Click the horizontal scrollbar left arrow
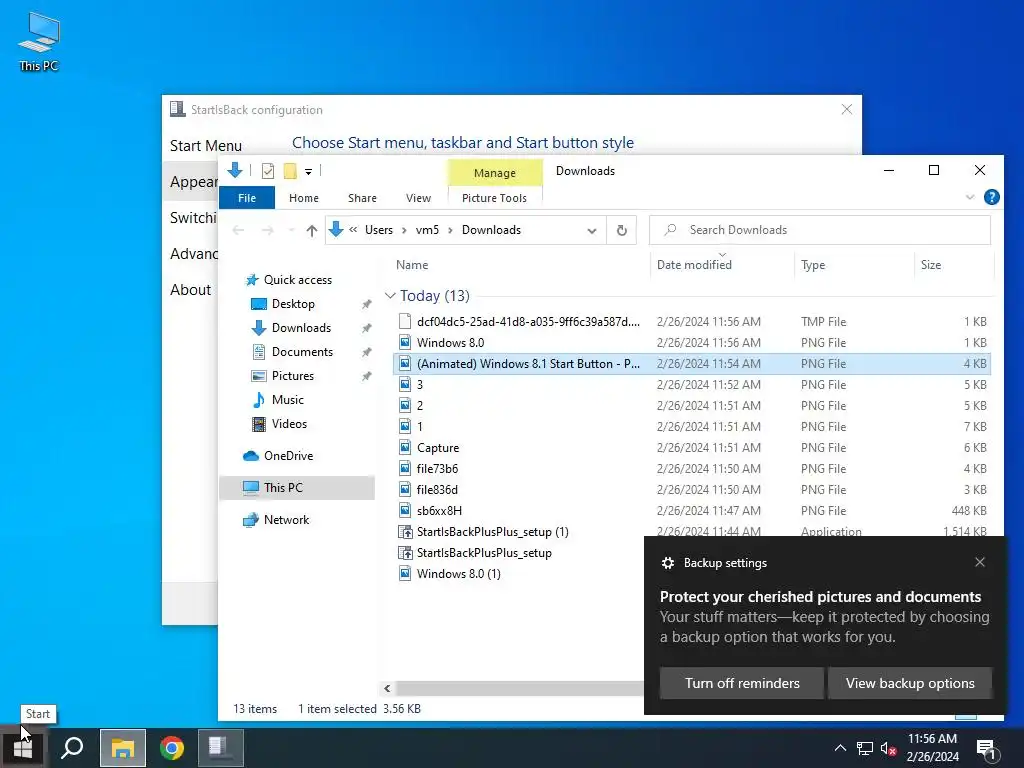This screenshot has height=768, width=1024. point(387,688)
